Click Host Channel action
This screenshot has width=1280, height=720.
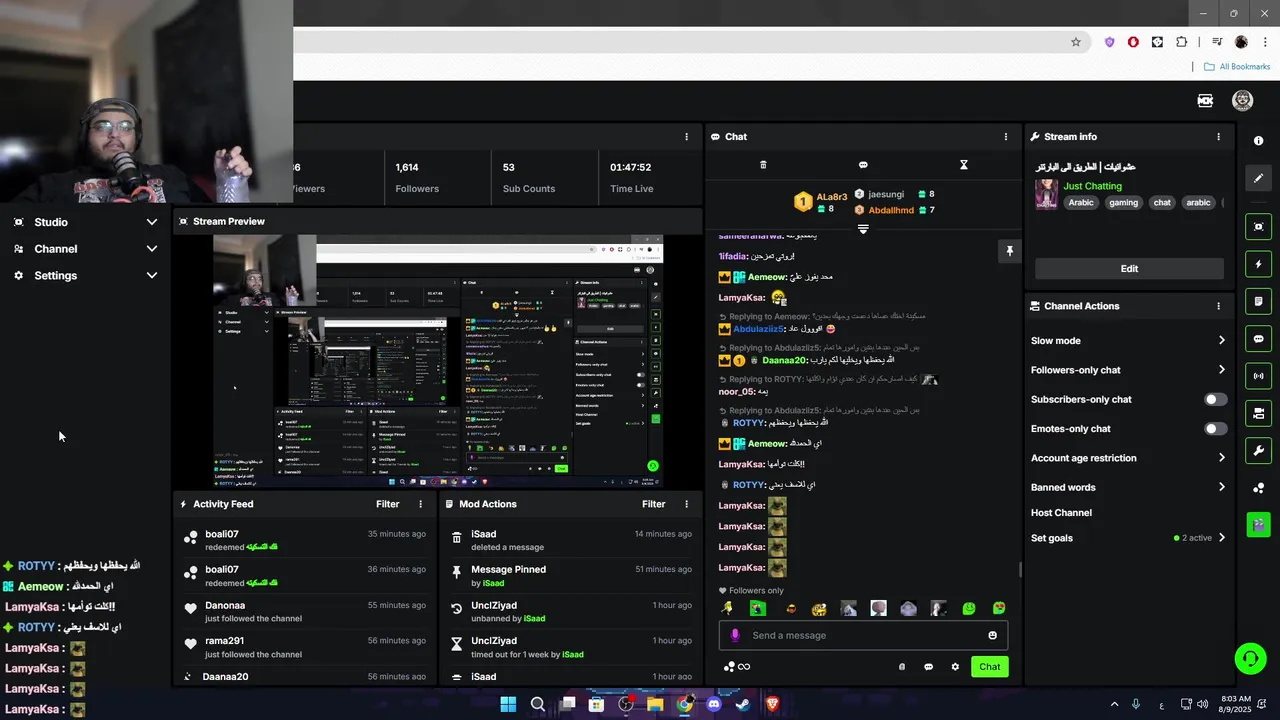click(x=1061, y=513)
